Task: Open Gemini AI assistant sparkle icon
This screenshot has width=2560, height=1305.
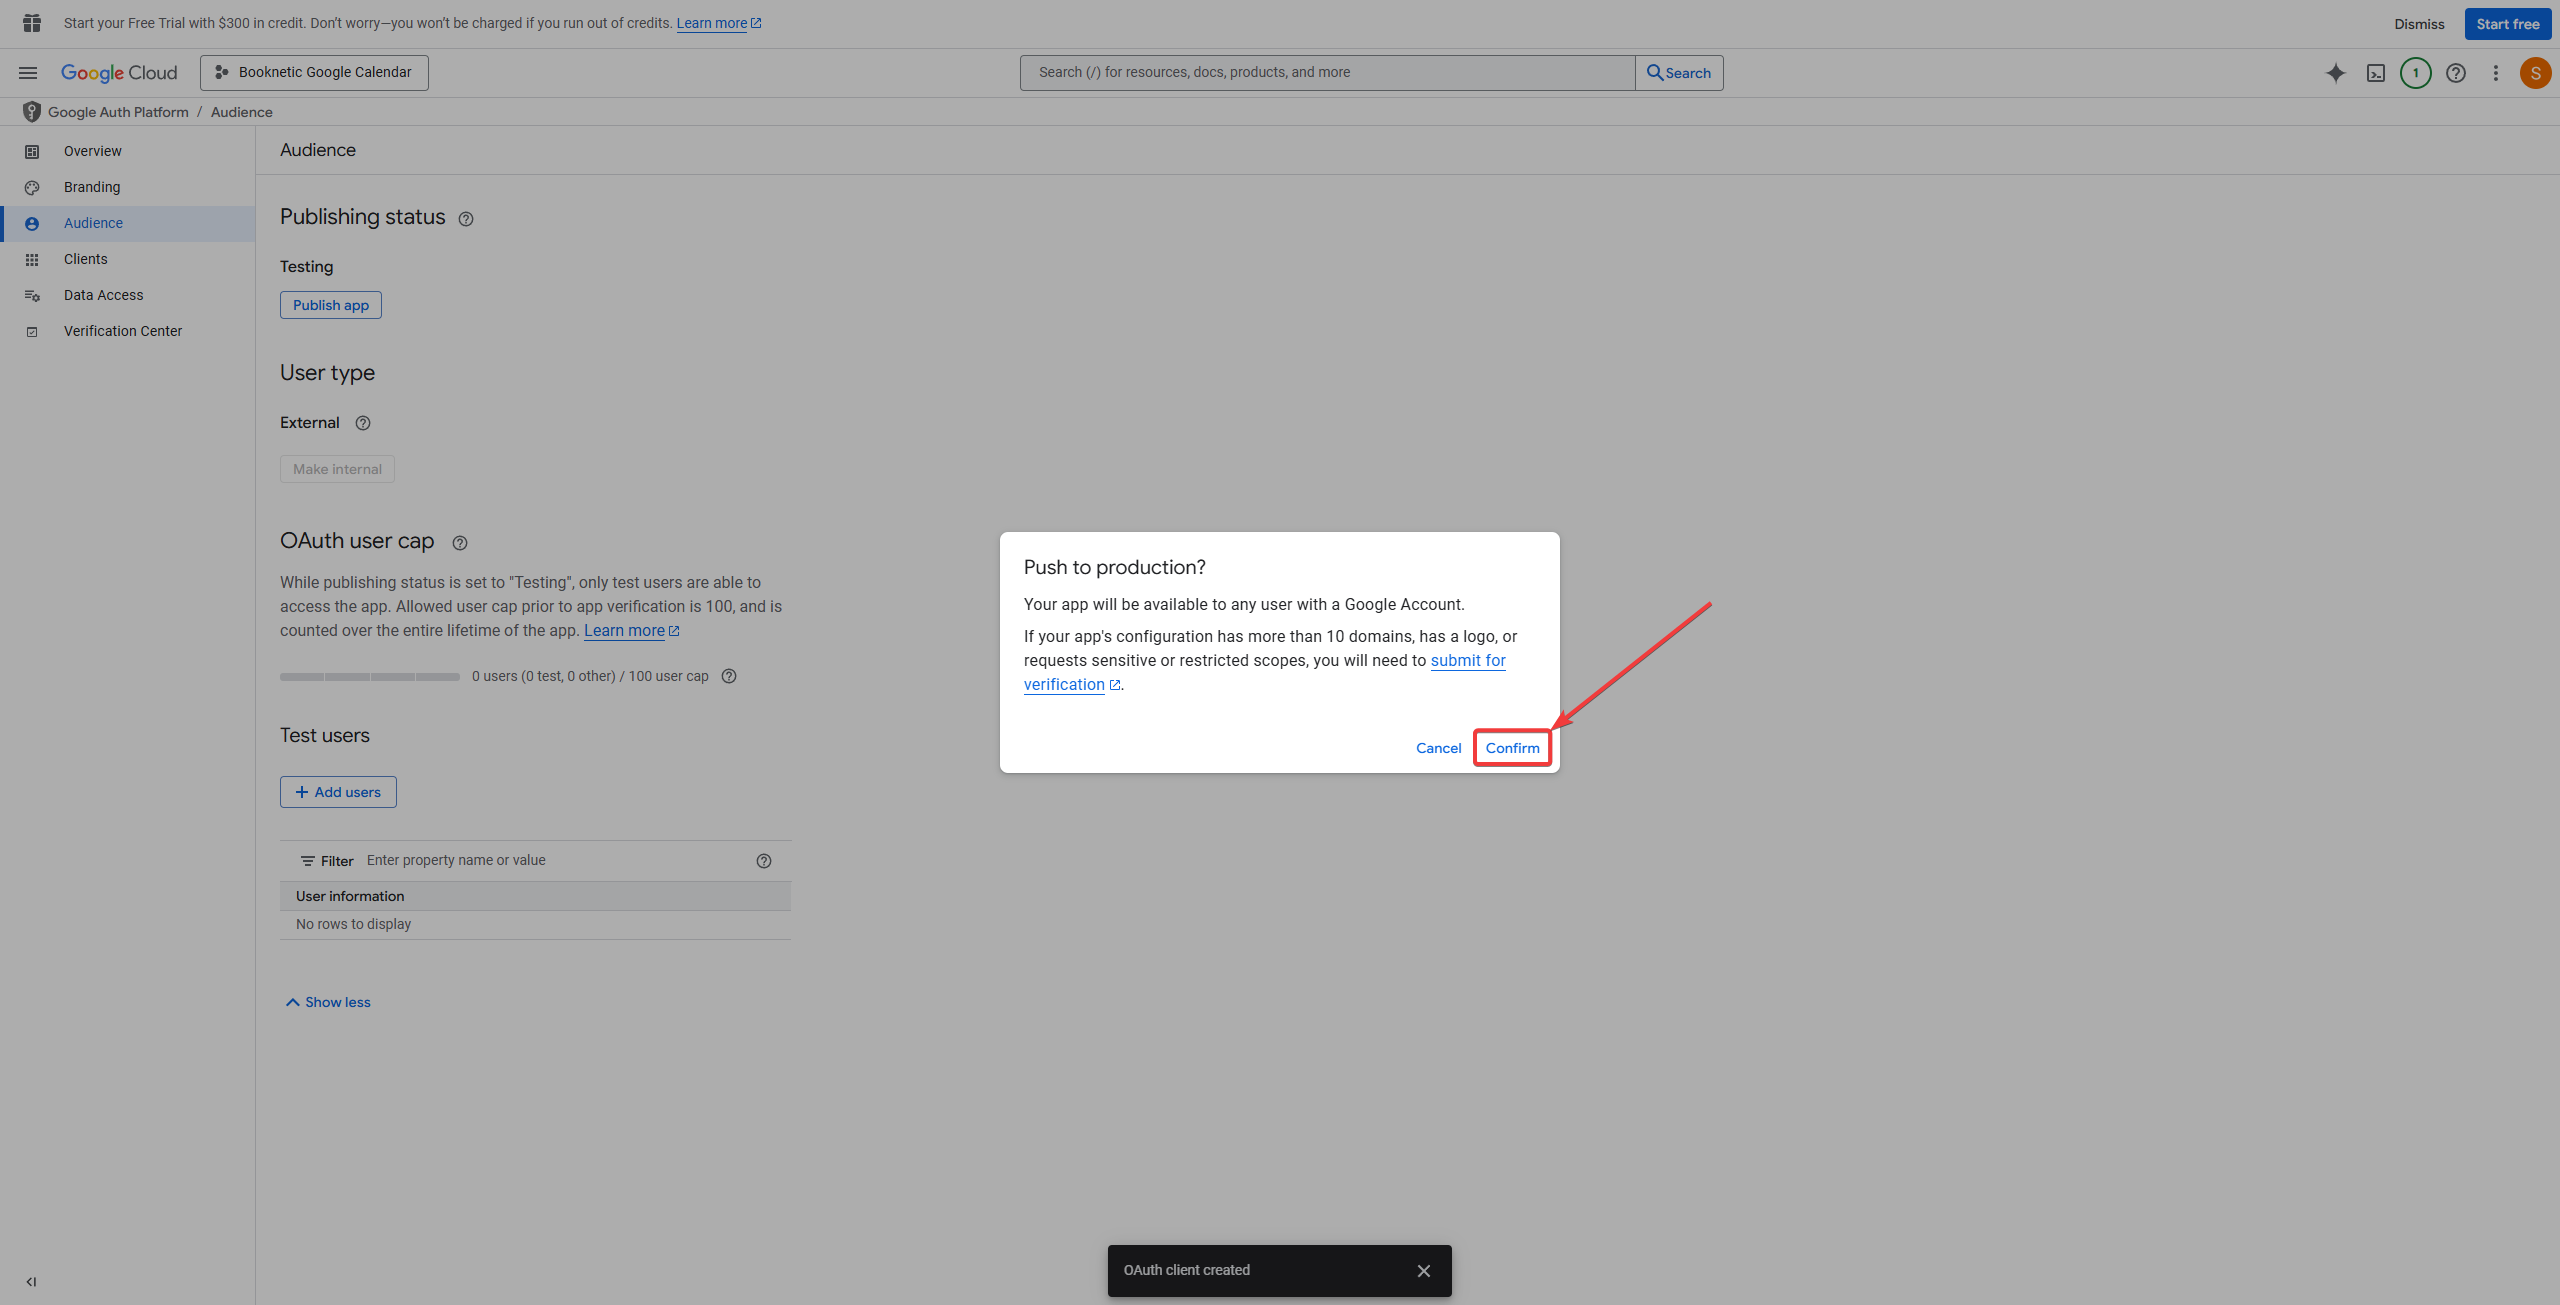Action: (2335, 73)
